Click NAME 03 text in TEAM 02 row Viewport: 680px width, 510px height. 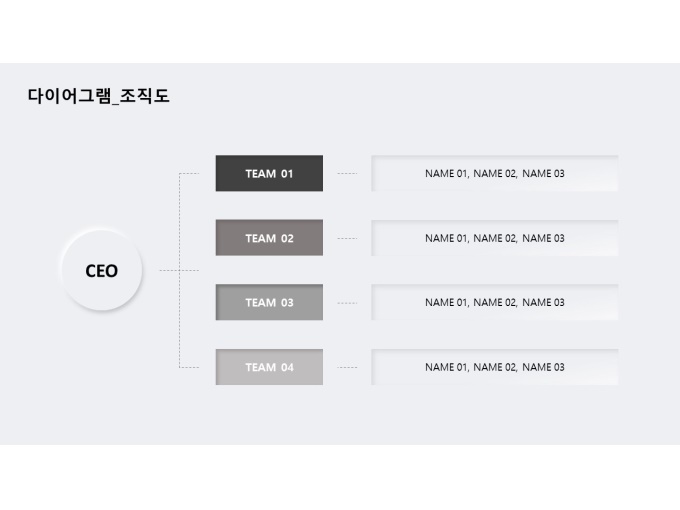tap(543, 238)
